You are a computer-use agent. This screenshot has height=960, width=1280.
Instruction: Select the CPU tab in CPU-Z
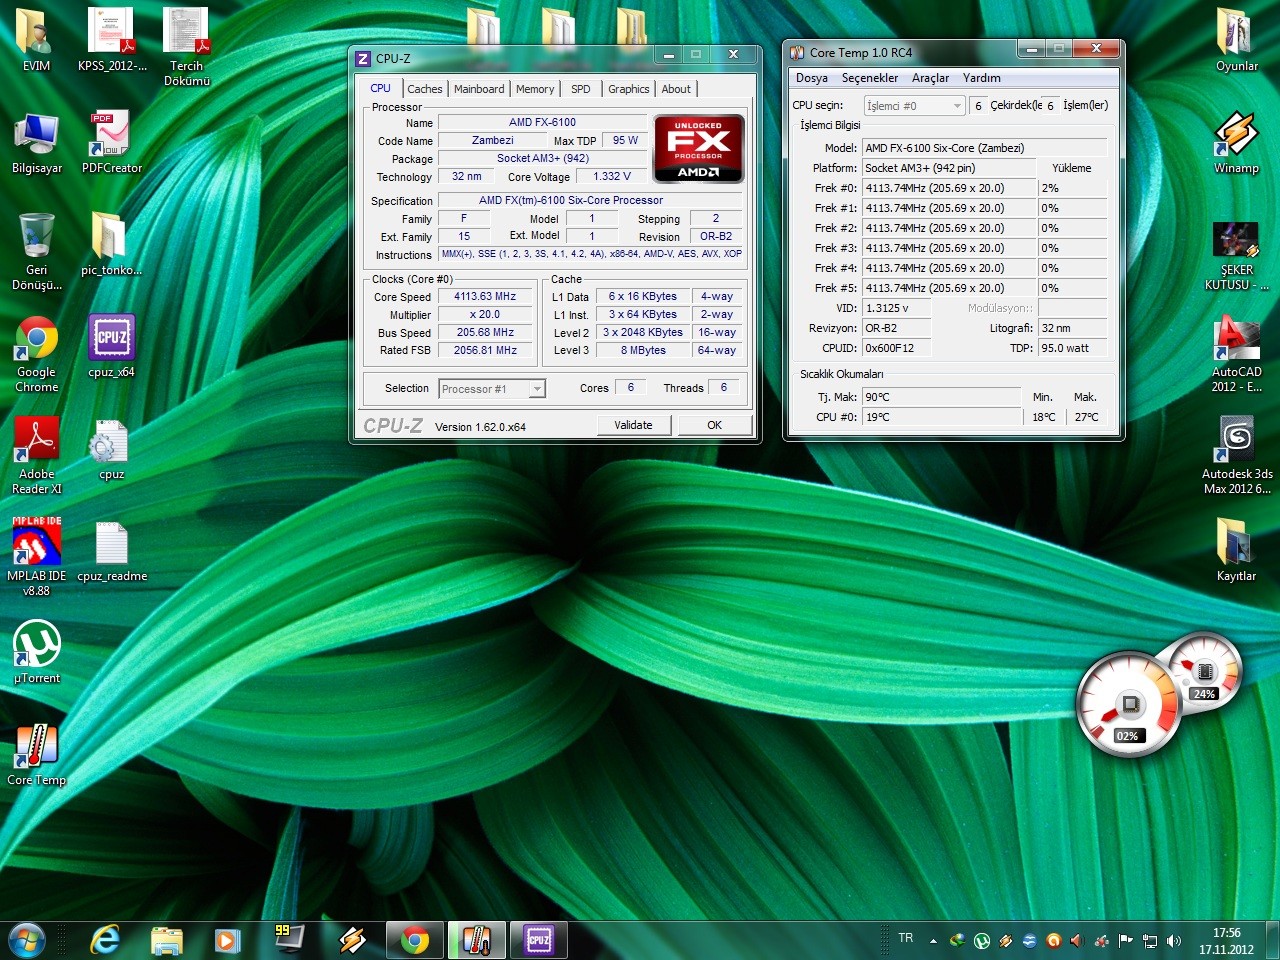[x=381, y=88]
